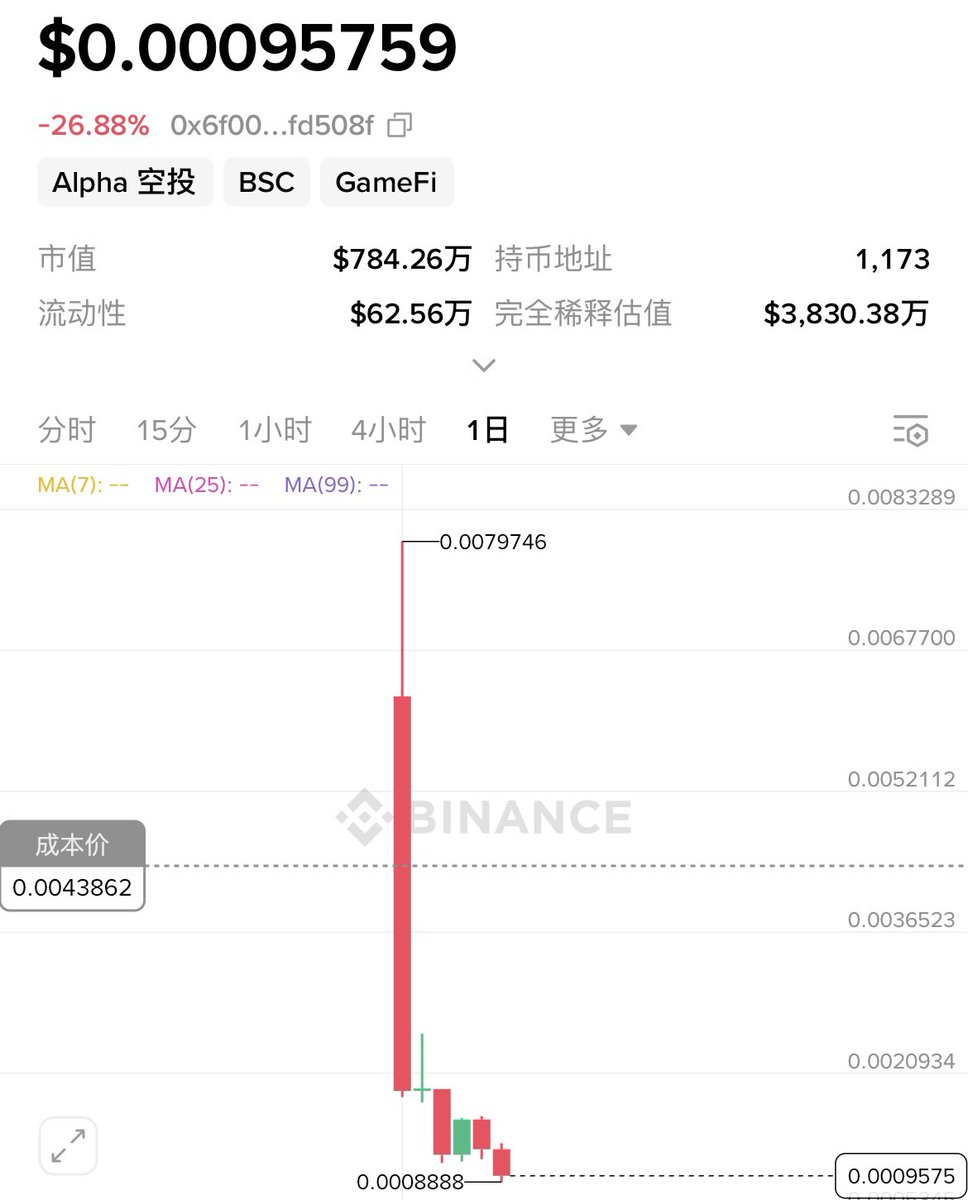Tap the BSC chain tag
This screenshot has height=1200, width=968.
click(x=266, y=182)
